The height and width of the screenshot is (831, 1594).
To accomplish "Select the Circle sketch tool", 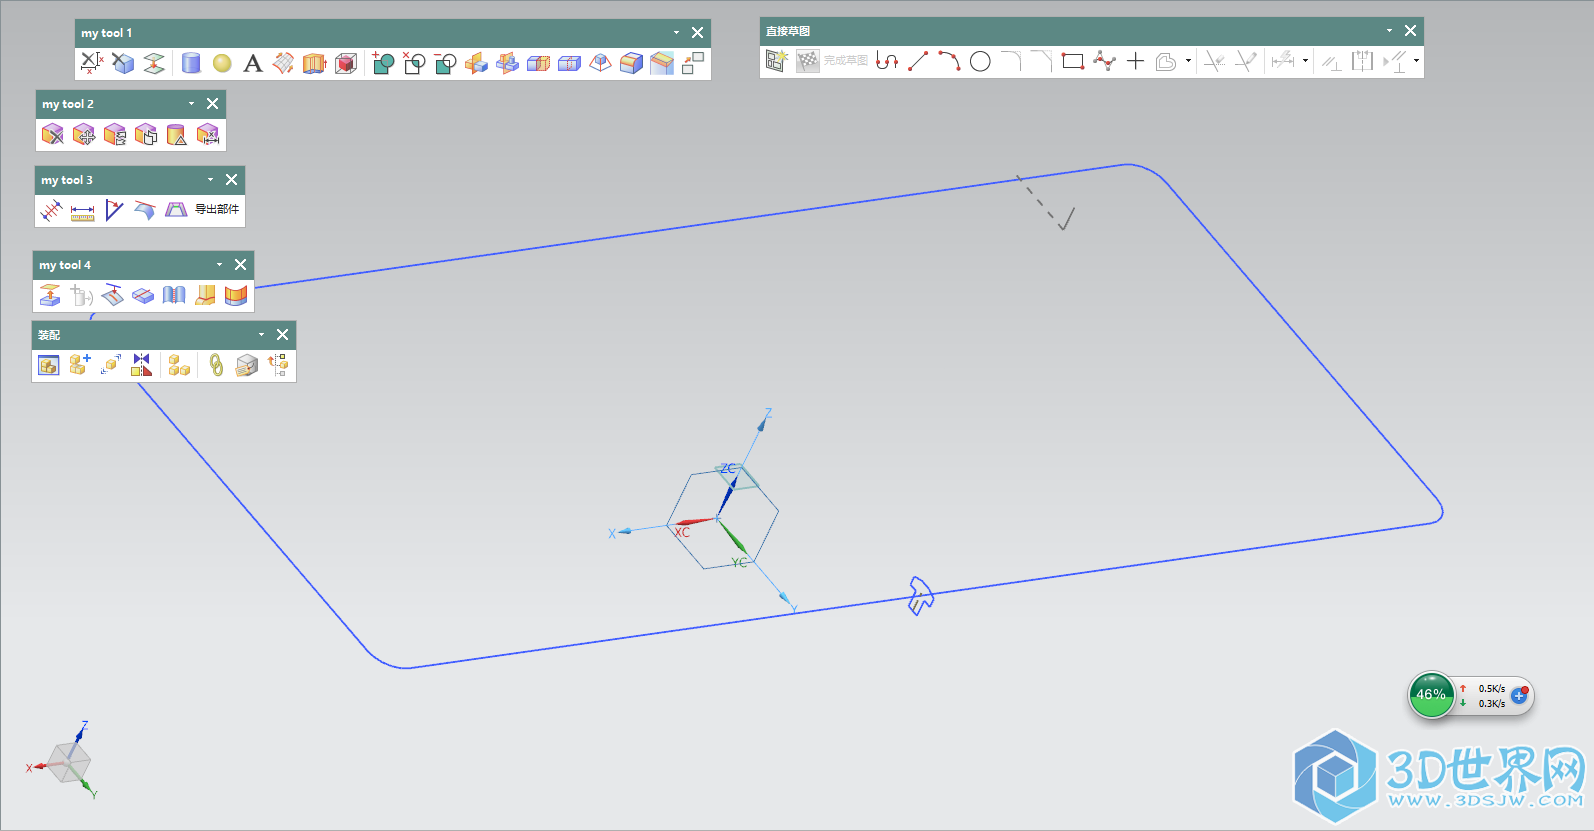I will pyautogui.click(x=980, y=61).
